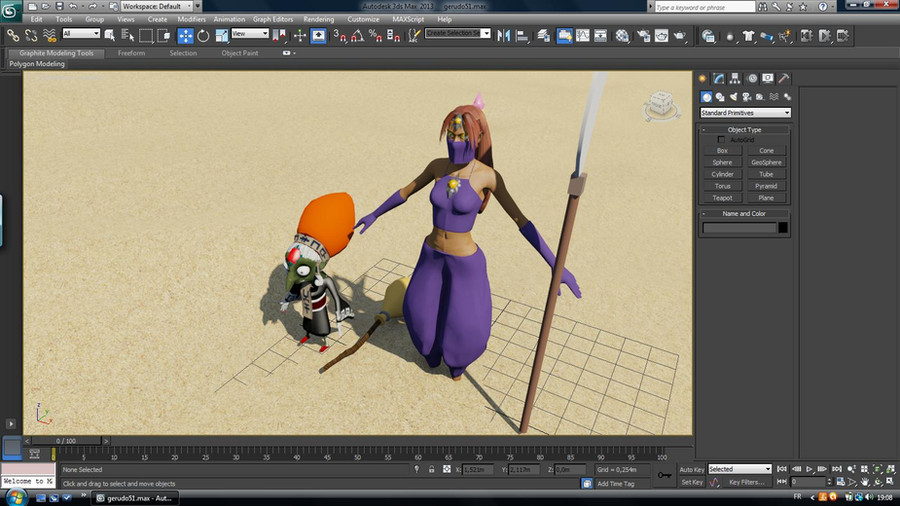Click the ViewCube navigation widget

661,106
